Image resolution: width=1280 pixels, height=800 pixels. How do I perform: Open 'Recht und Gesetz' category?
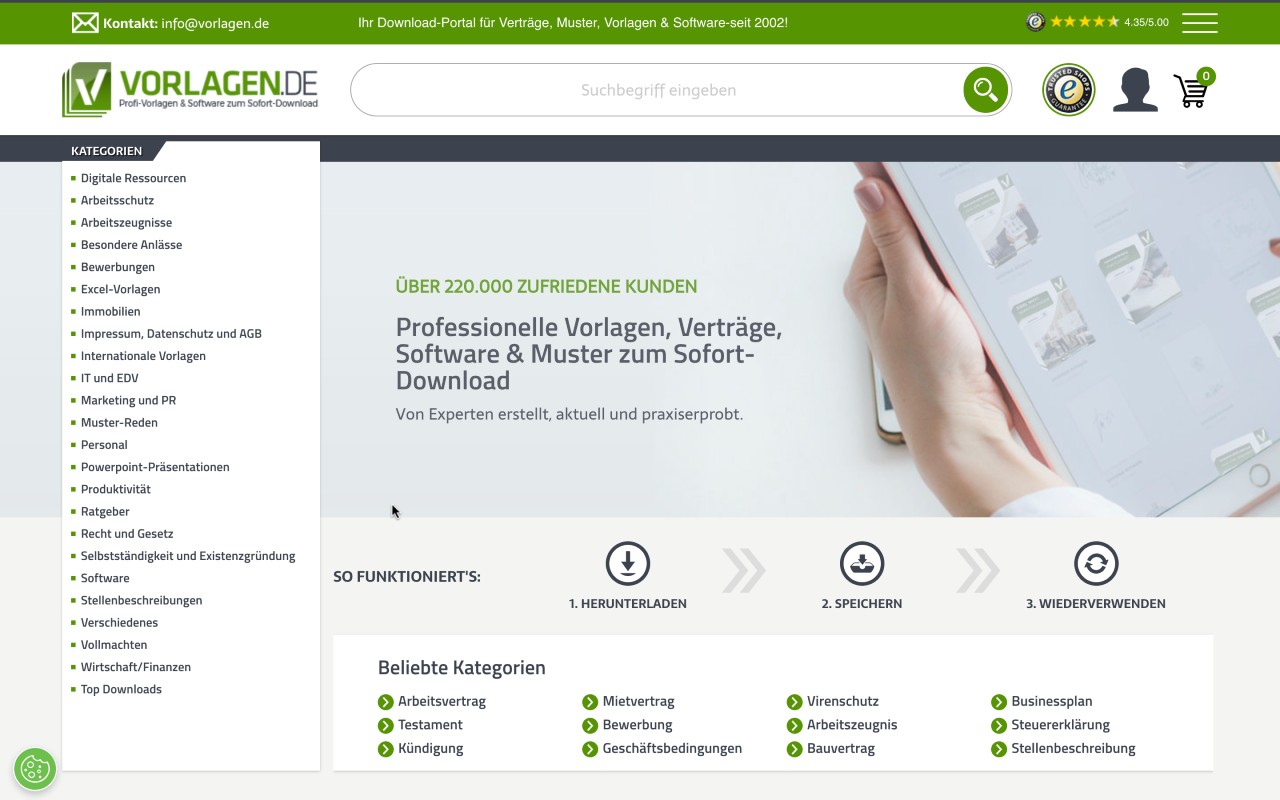tap(127, 533)
